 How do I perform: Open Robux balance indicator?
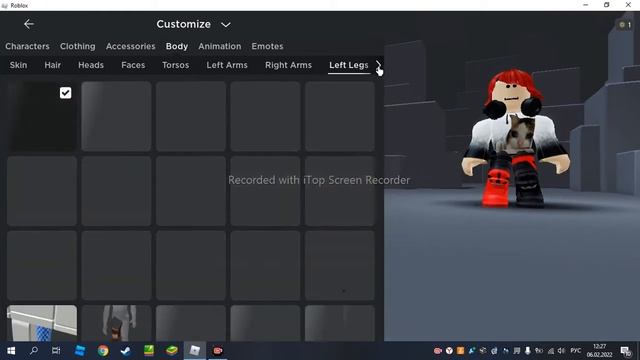[x=624, y=25]
